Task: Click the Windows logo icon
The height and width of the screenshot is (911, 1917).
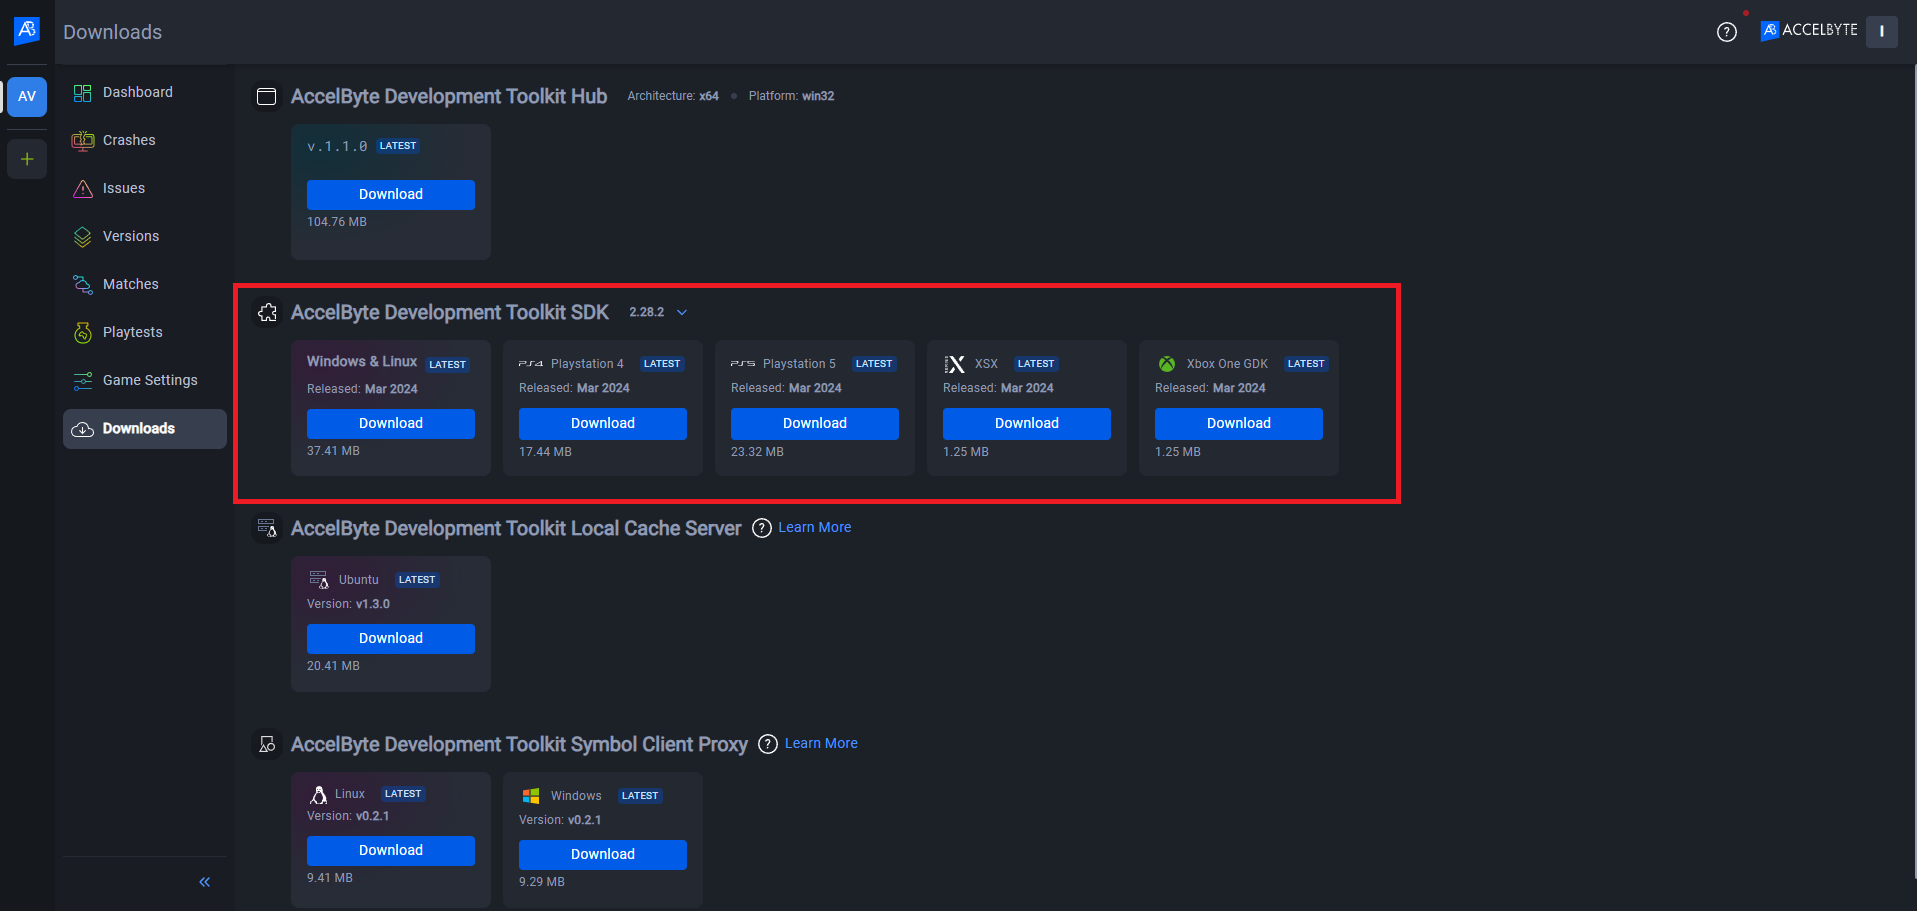Action: pos(531,796)
